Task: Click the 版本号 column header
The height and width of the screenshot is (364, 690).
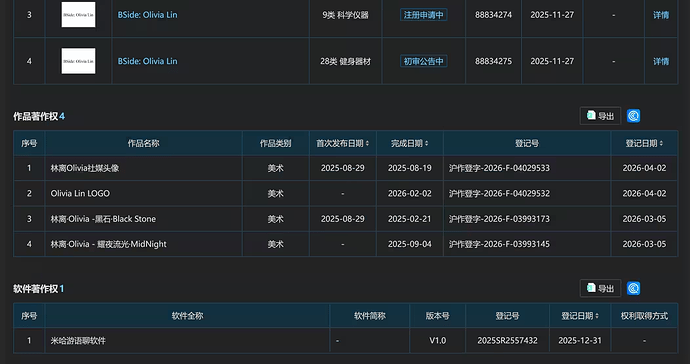Action: point(437,316)
